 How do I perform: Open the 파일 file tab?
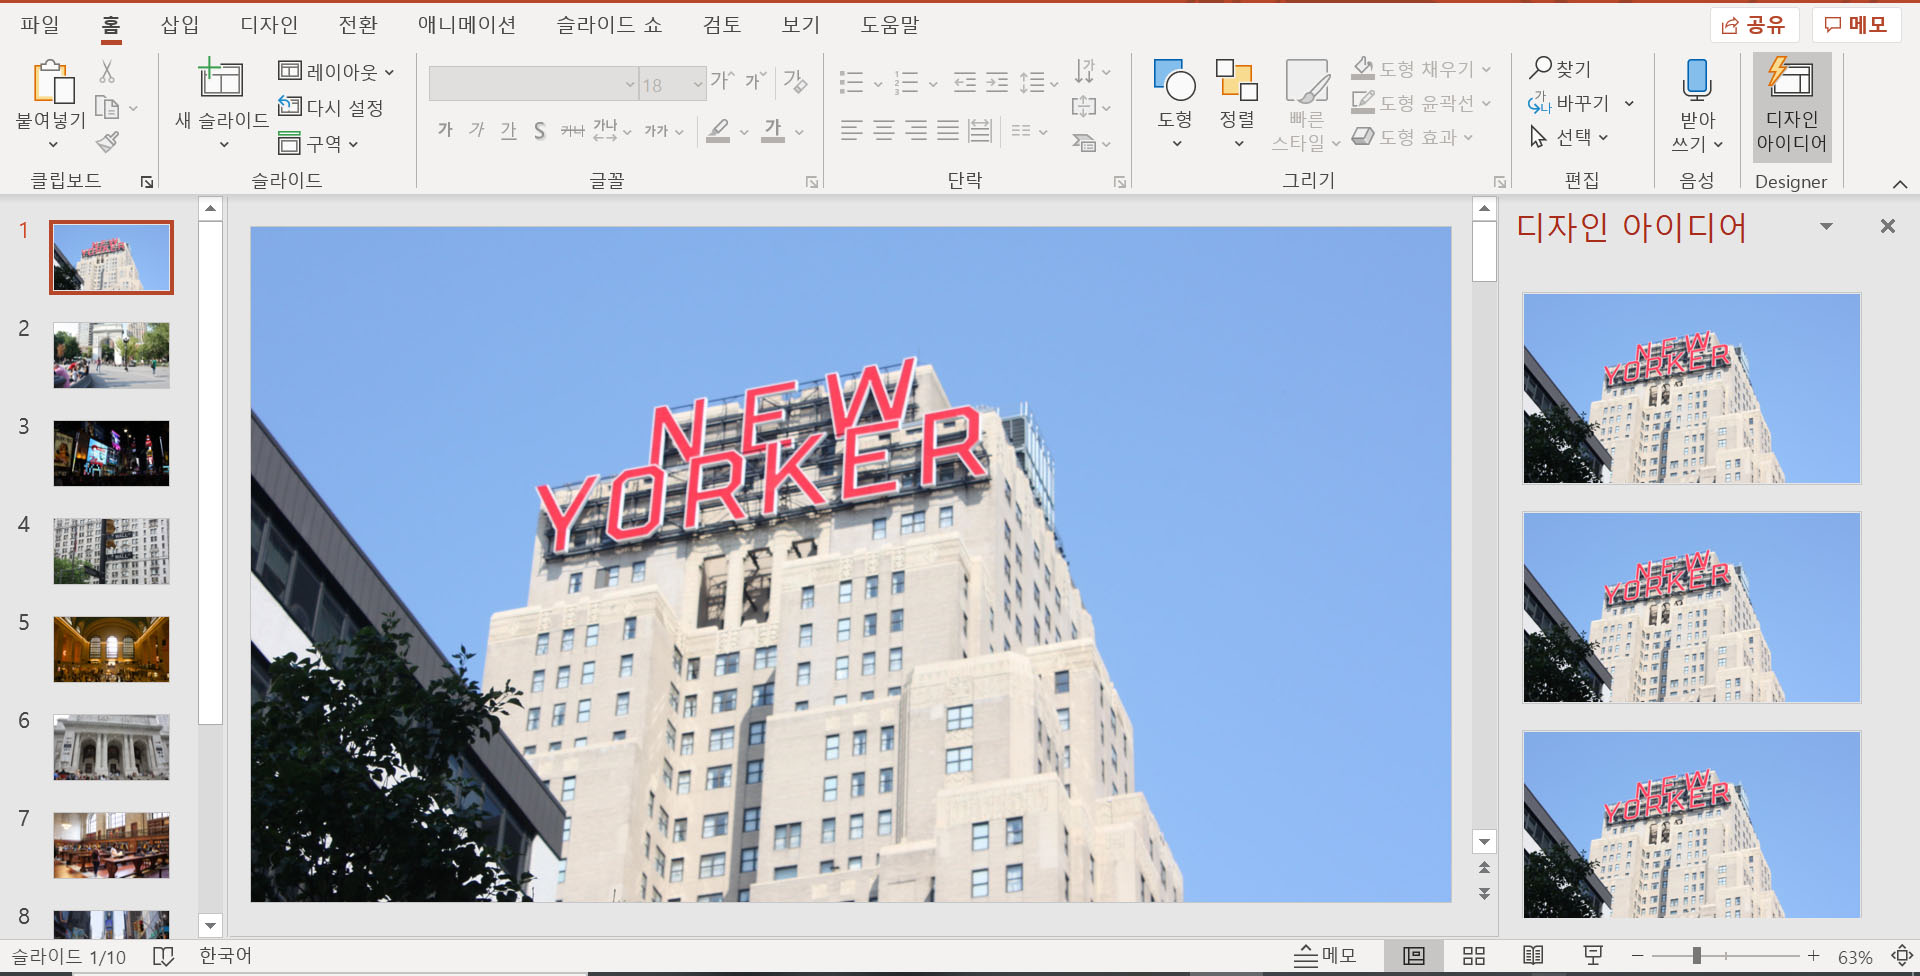click(40, 25)
